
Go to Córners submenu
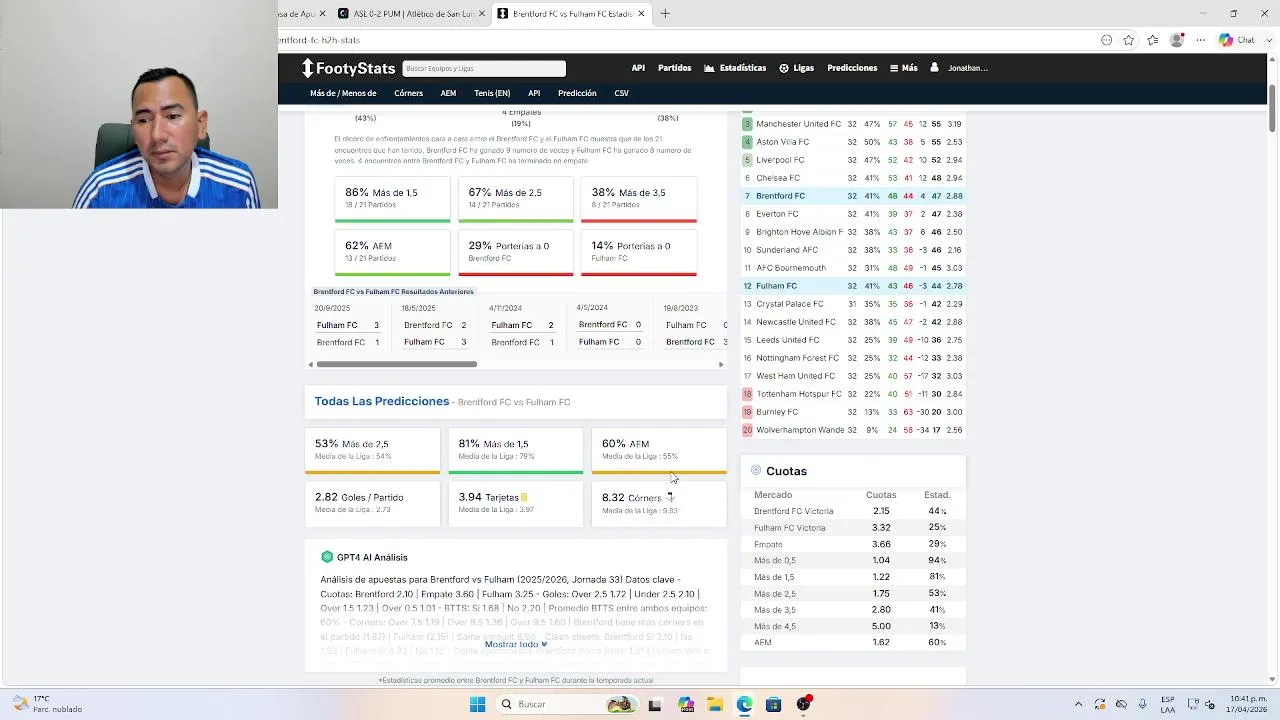click(x=408, y=93)
